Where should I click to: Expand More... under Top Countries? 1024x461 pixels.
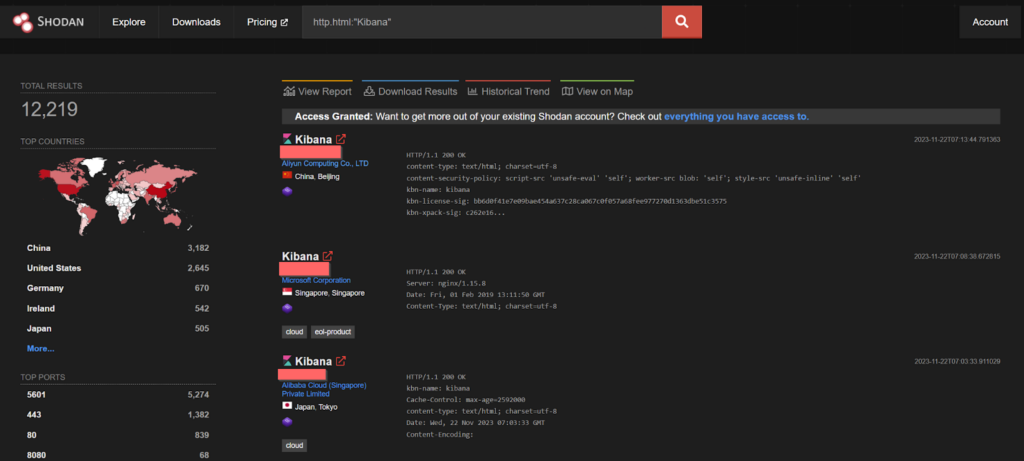40,349
